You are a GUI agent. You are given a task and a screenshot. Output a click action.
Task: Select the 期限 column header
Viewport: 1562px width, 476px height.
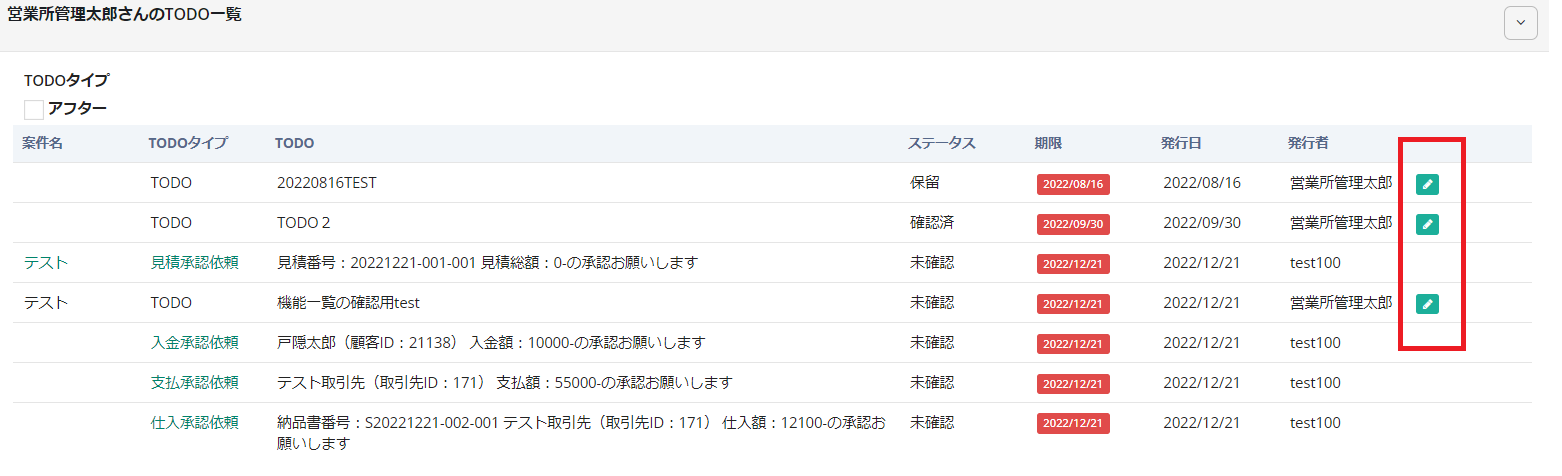tap(1050, 143)
